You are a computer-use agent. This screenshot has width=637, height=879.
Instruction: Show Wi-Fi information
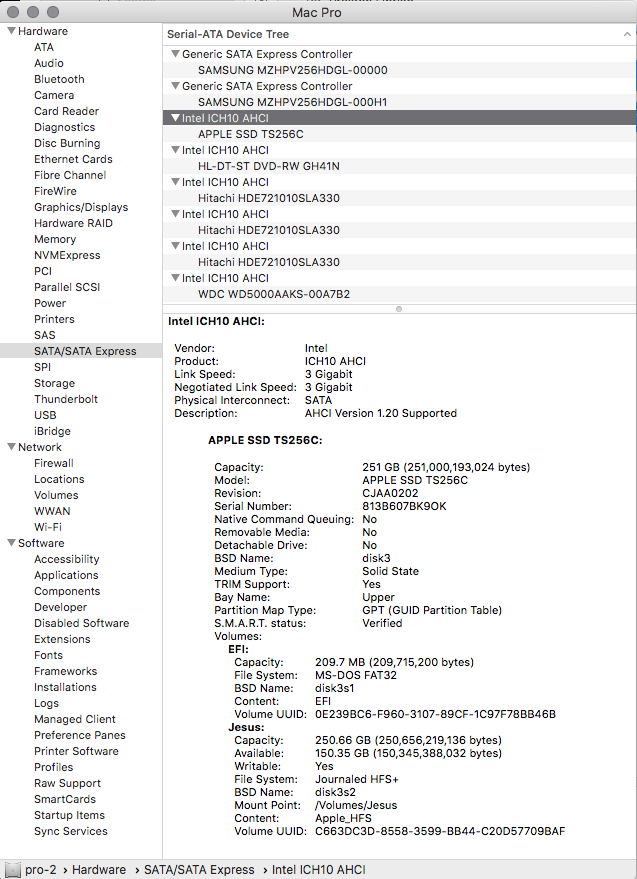coord(48,526)
